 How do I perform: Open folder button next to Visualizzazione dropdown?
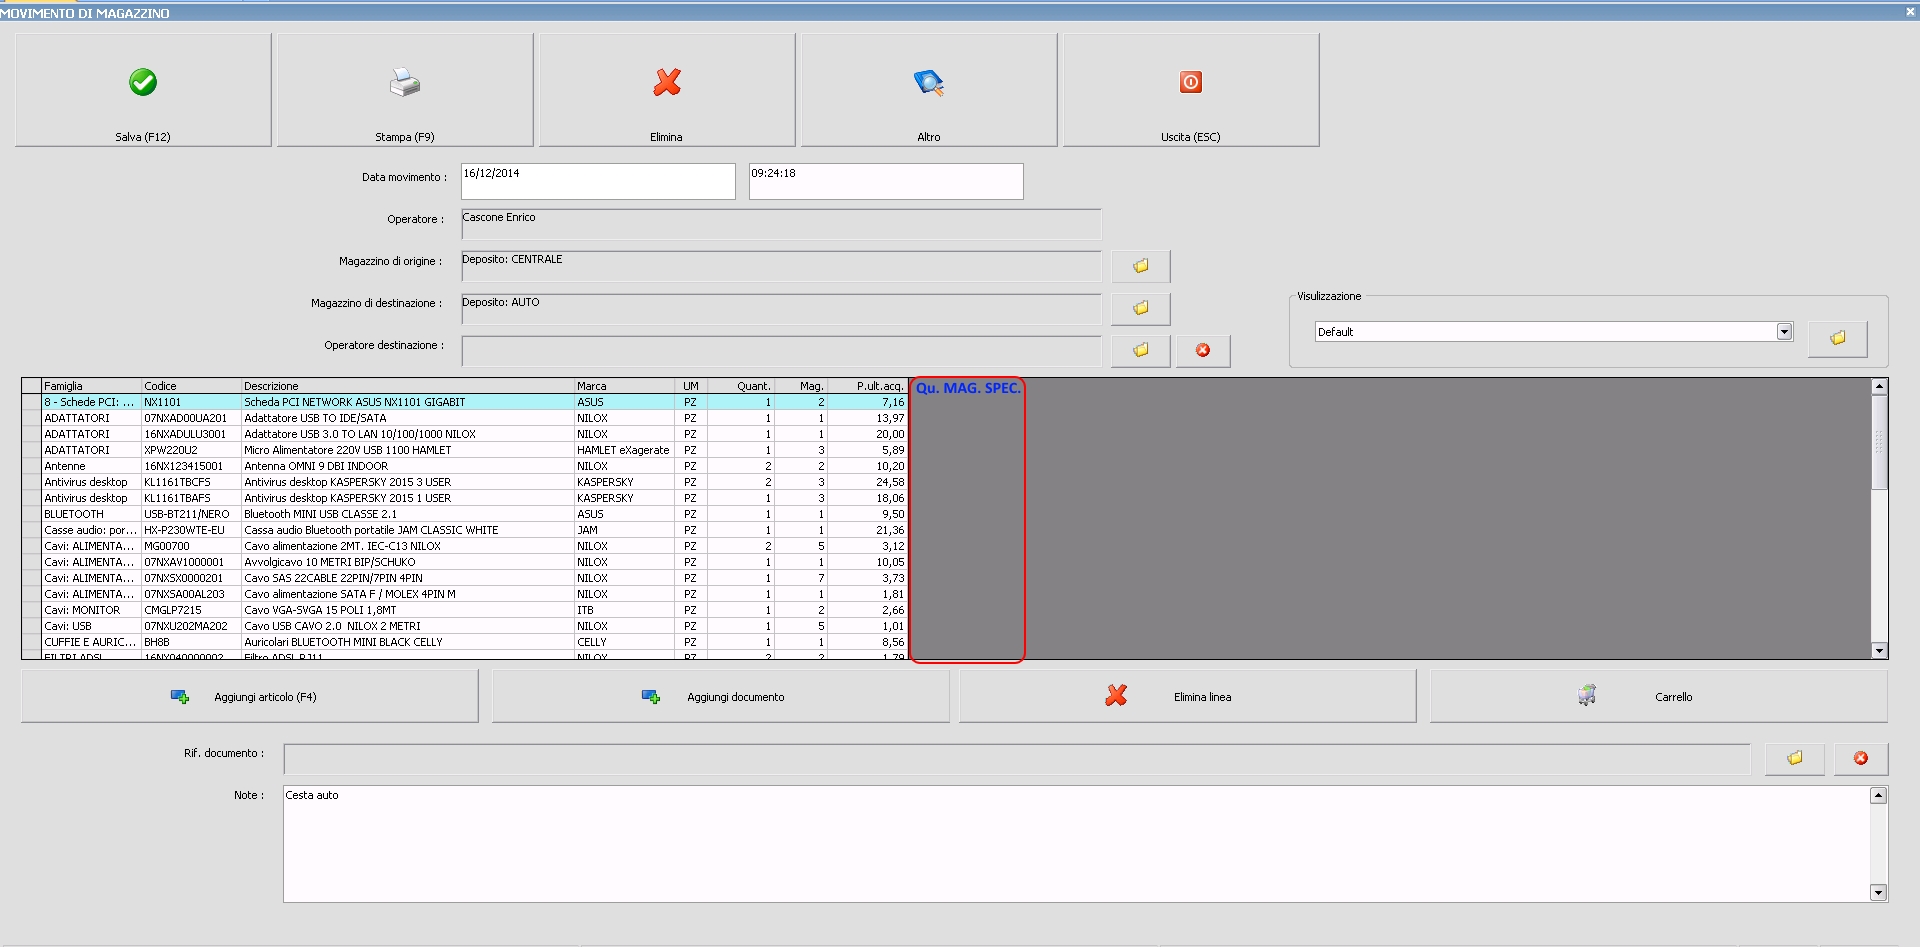(1838, 338)
